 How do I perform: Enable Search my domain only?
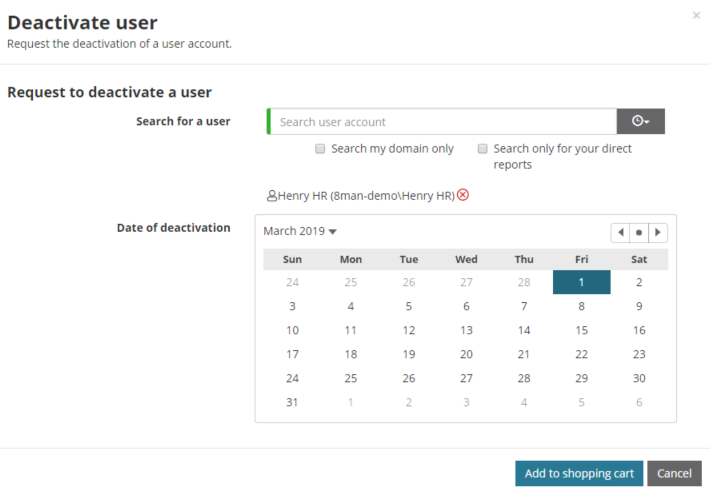pyautogui.click(x=321, y=149)
